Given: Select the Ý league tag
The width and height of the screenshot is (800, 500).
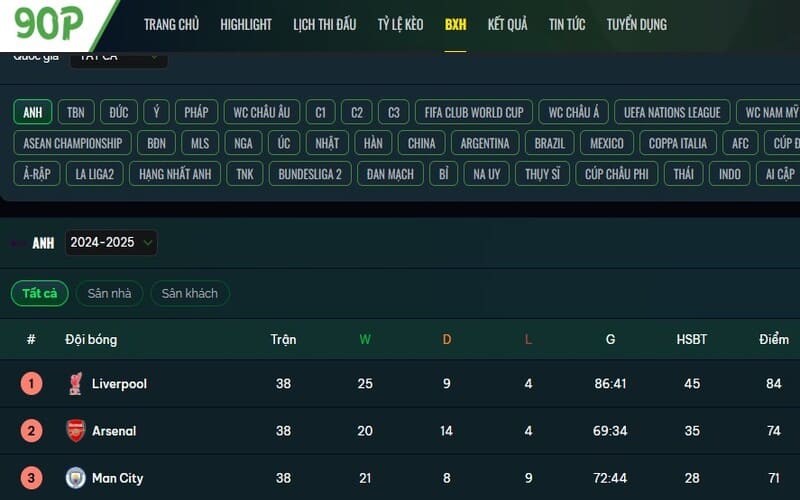Looking at the screenshot, I should tap(156, 112).
